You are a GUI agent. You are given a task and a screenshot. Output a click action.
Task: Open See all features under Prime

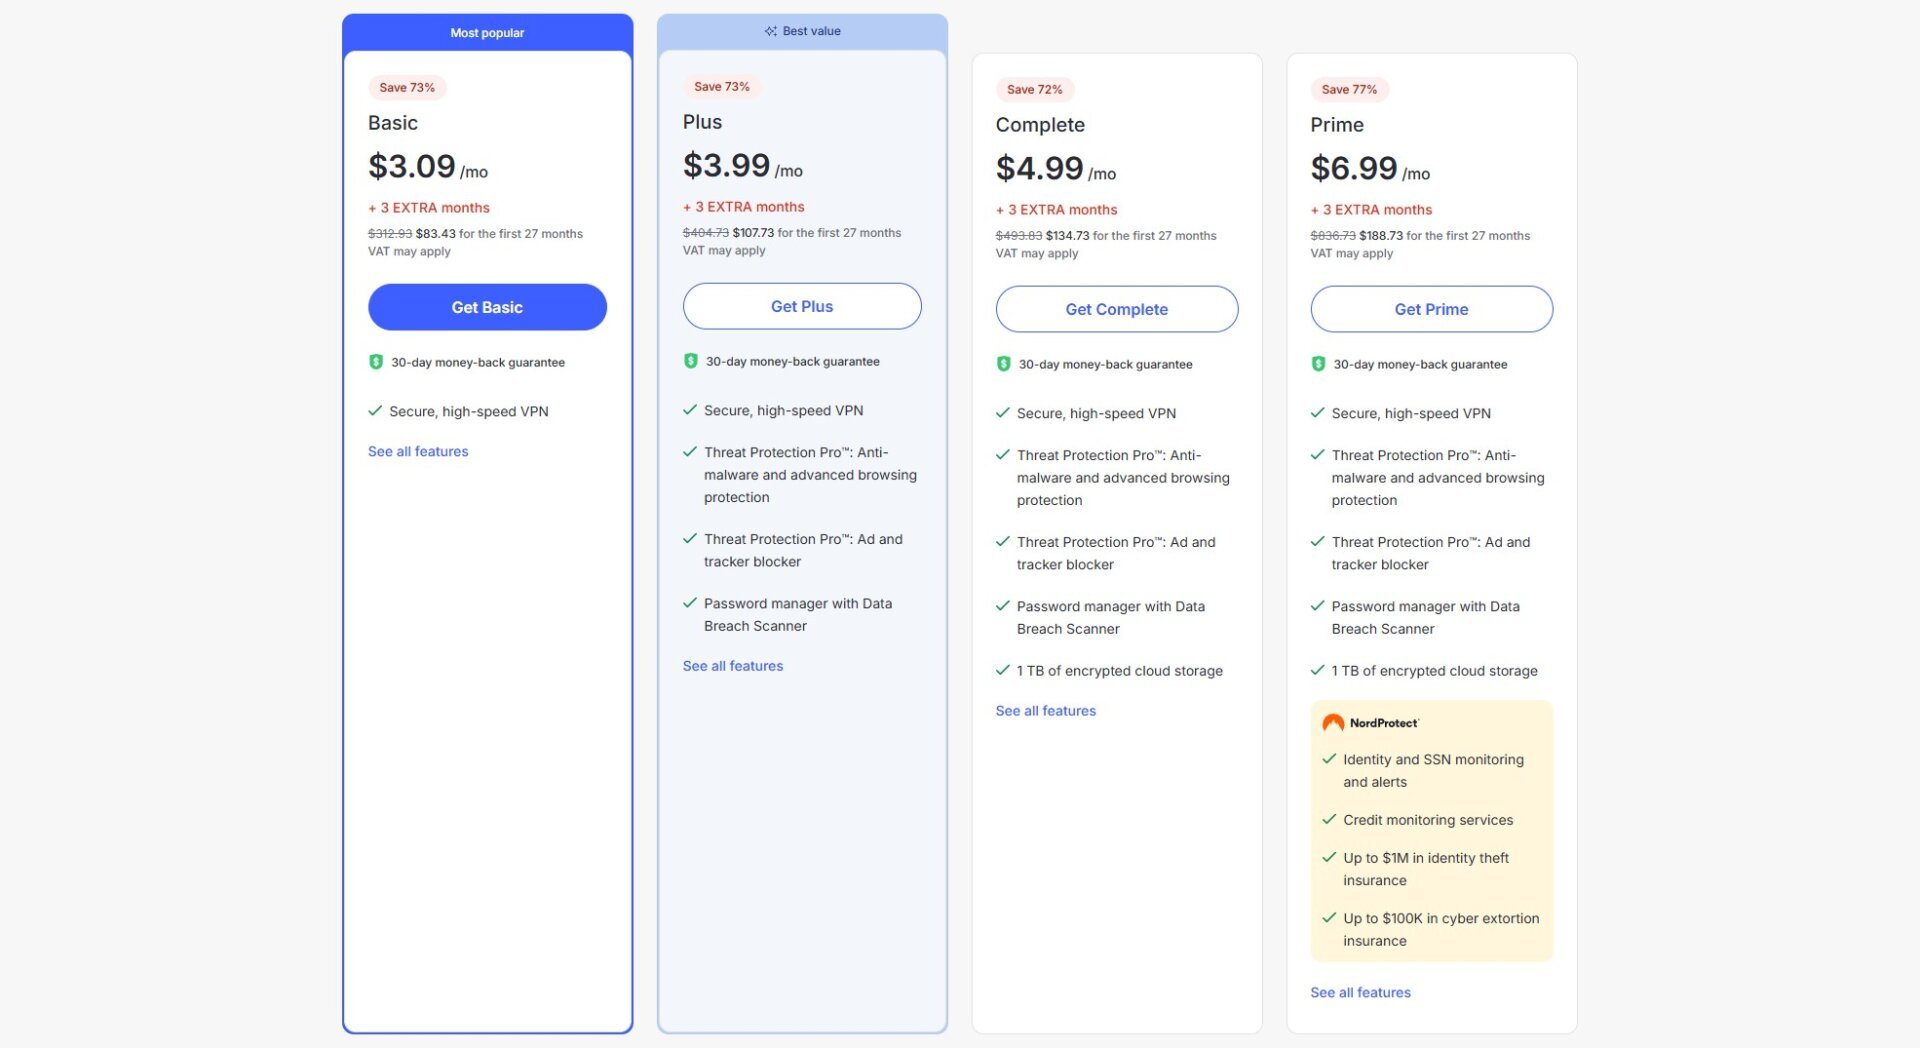pyautogui.click(x=1361, y=993)
